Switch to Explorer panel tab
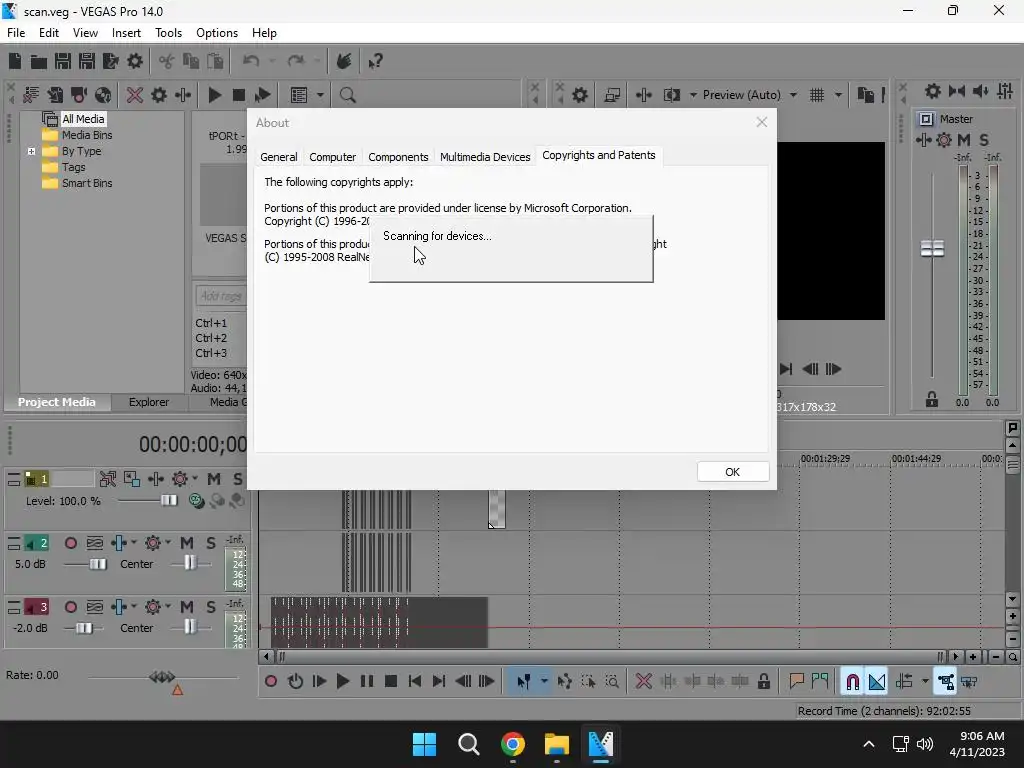The width and height of the screenshot is (1024, 768). tap(149, 402)
